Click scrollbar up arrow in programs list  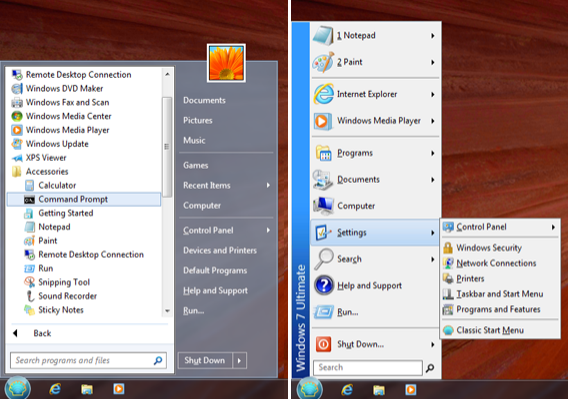pos(167,74)
